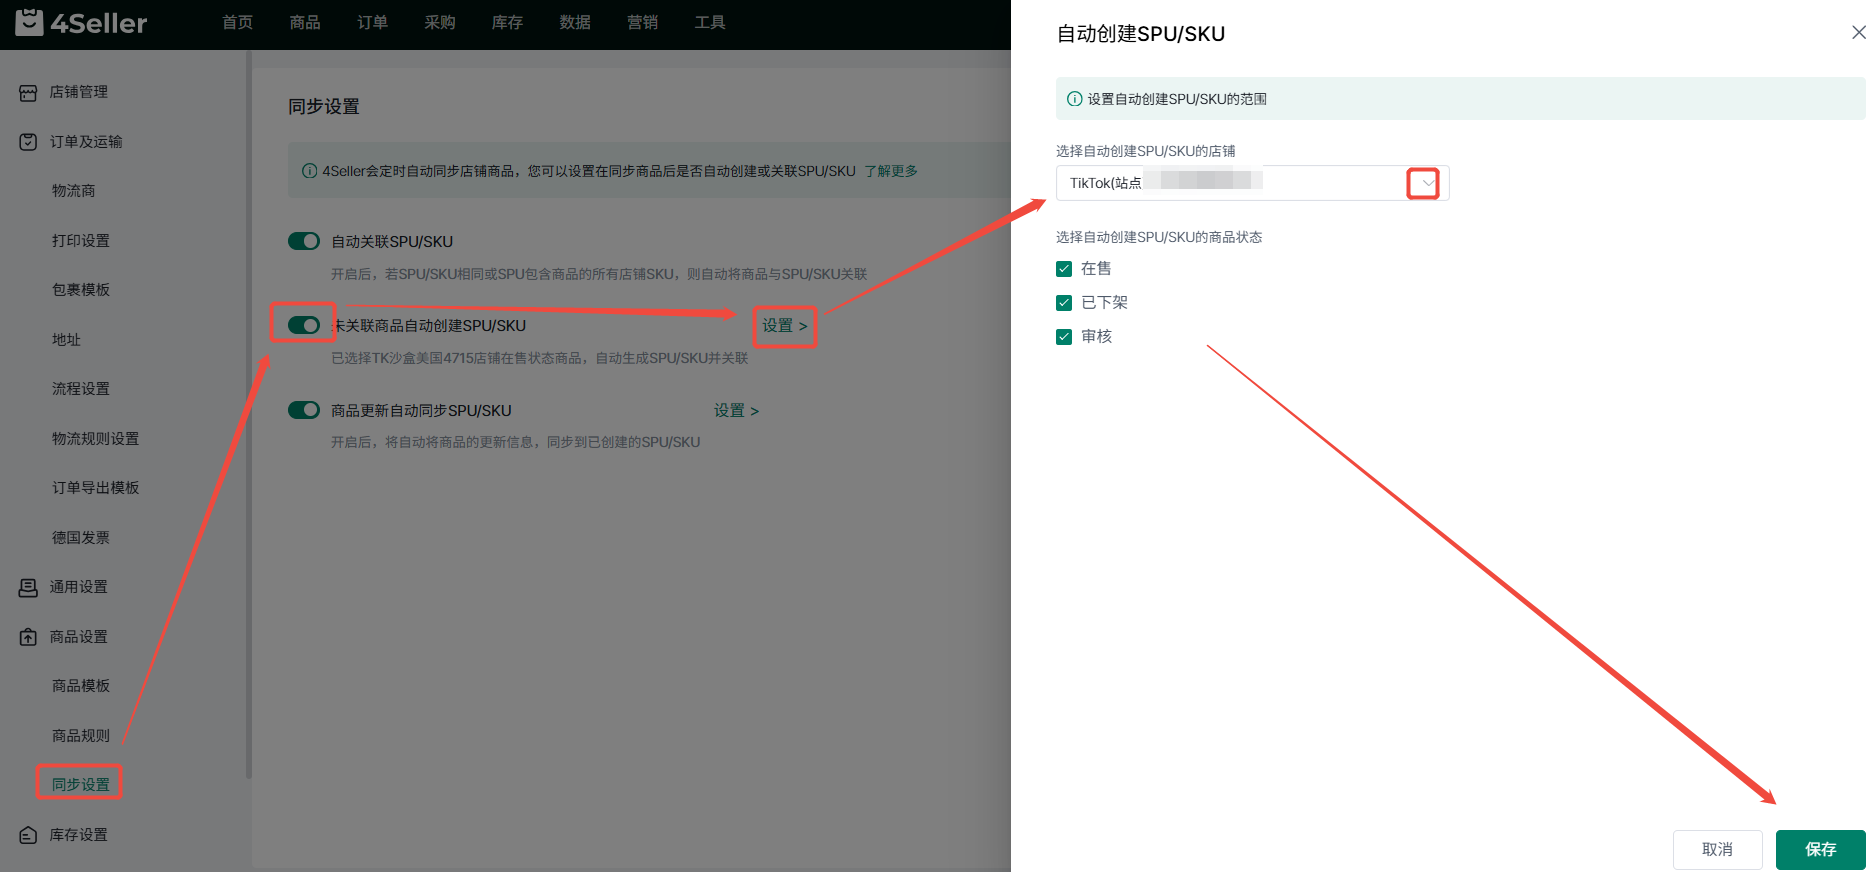Open 物流规则设置 in the sidebar

pos(96,439)
